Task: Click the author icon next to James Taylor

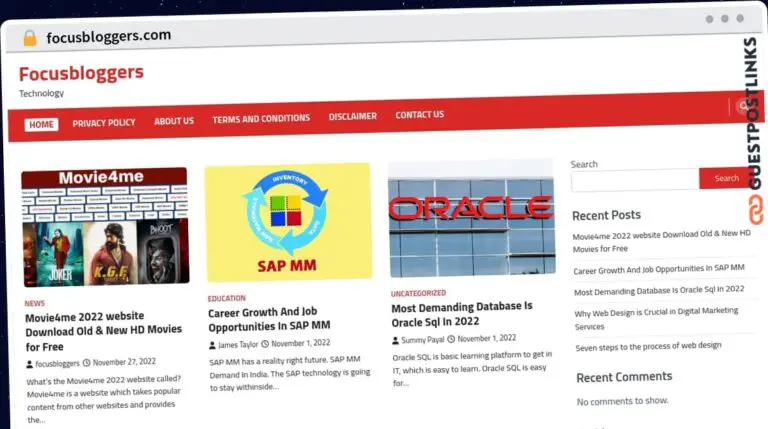Action: click(212, 345)
